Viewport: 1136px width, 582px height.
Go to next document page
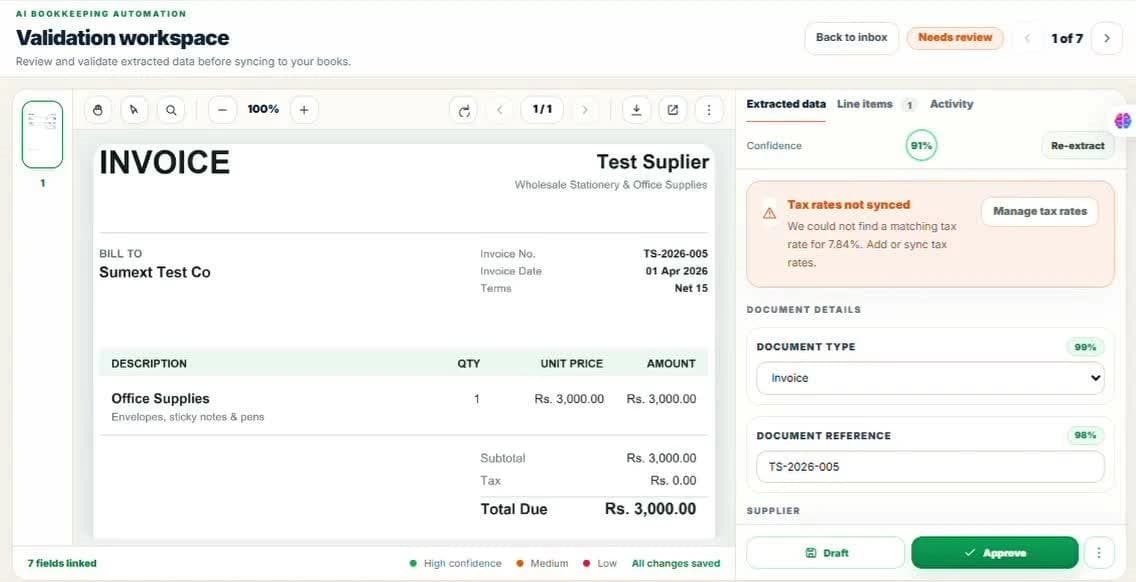click(x=585, y=110)
